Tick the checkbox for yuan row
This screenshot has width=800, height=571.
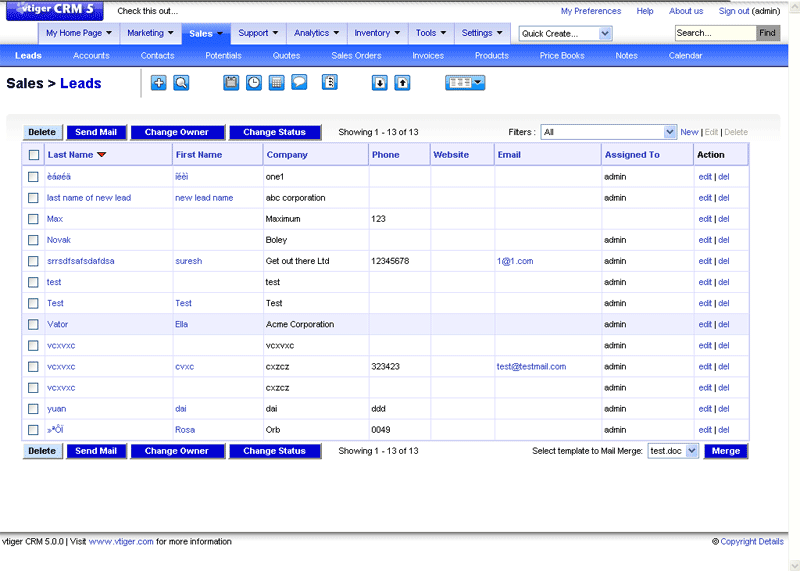33,409
